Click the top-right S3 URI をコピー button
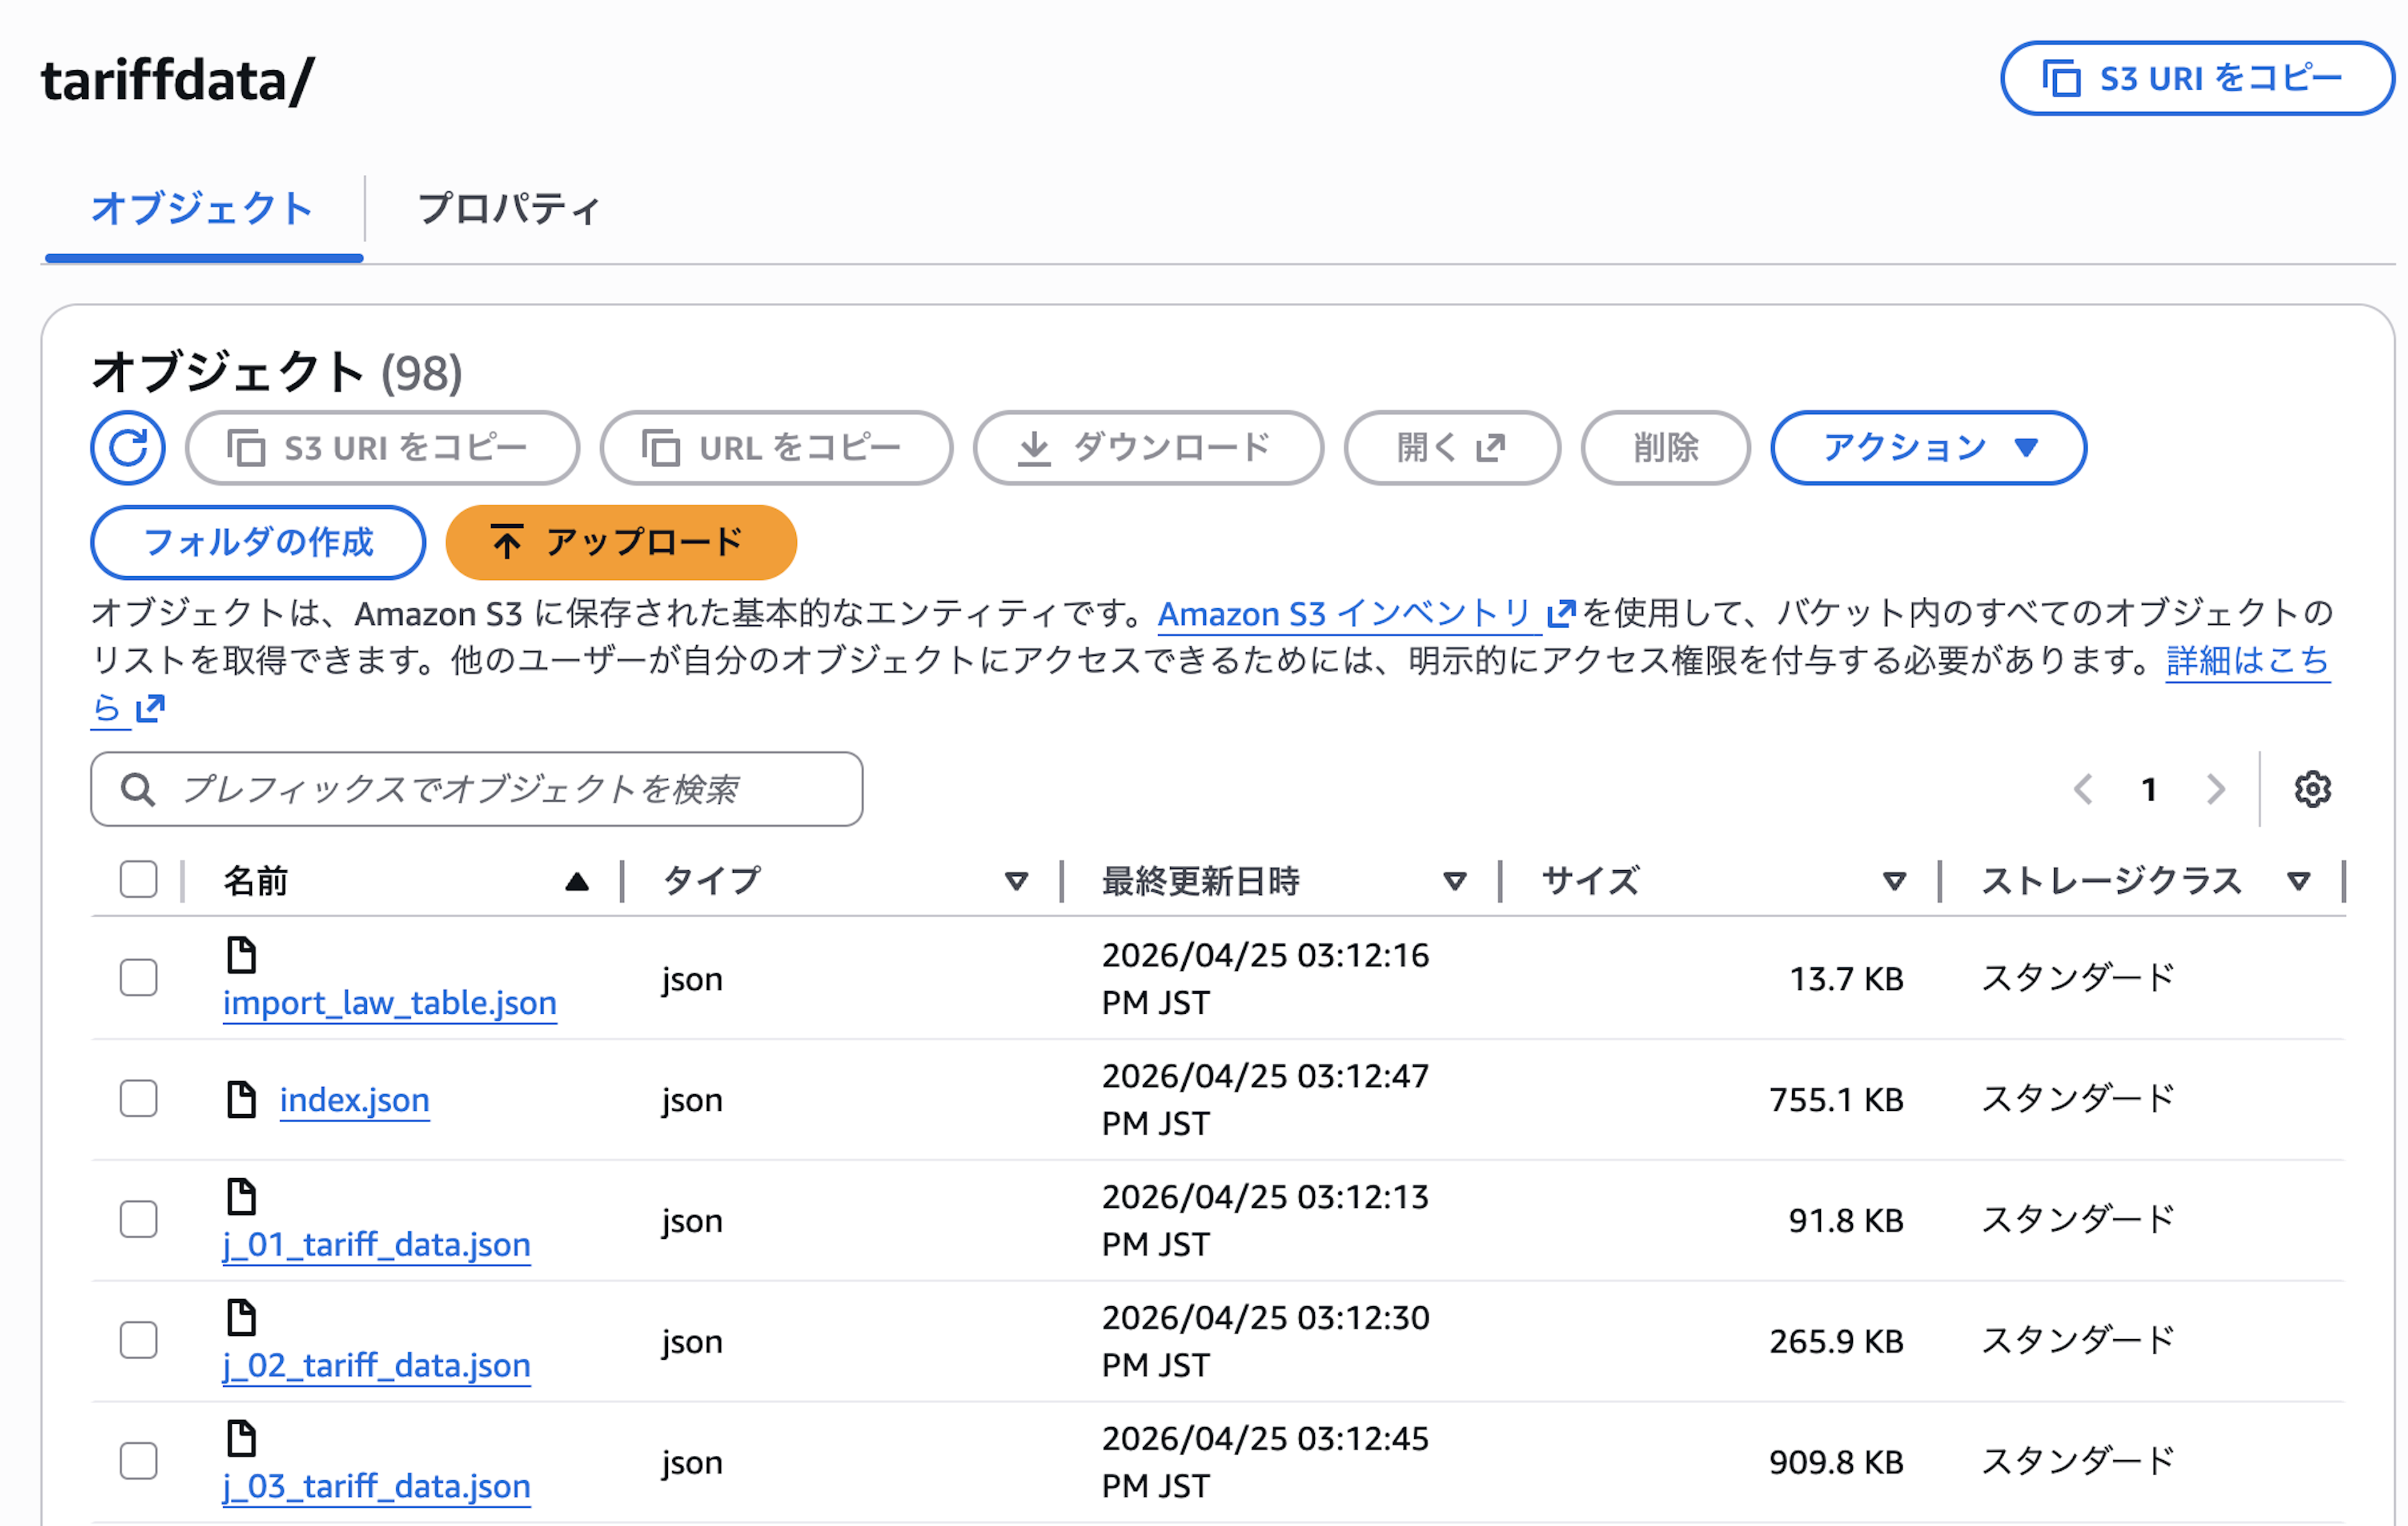This screenshot has height=1526, width=2408. click(2196, 78)
